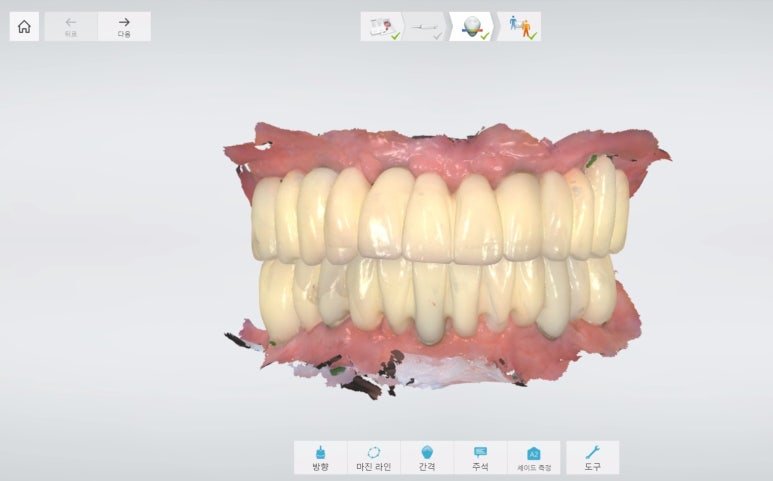Screen dimensions: 773x481
Task: Select the 마진 라인 (margin line) tool
Action: pyautogui.click(x=374, y=458)
